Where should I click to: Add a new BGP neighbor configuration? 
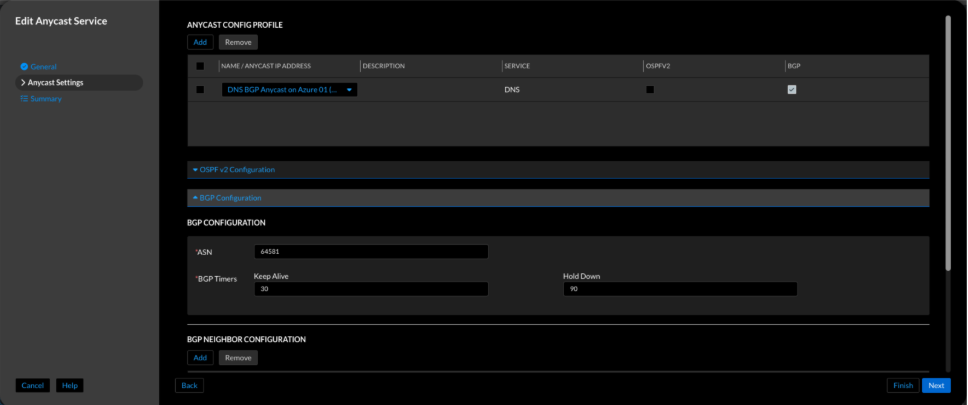[200, 357]
